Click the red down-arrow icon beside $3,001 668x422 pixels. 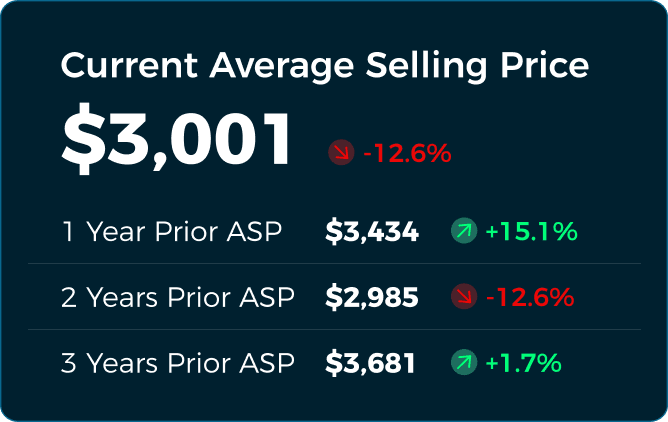(x=341, y=153)
